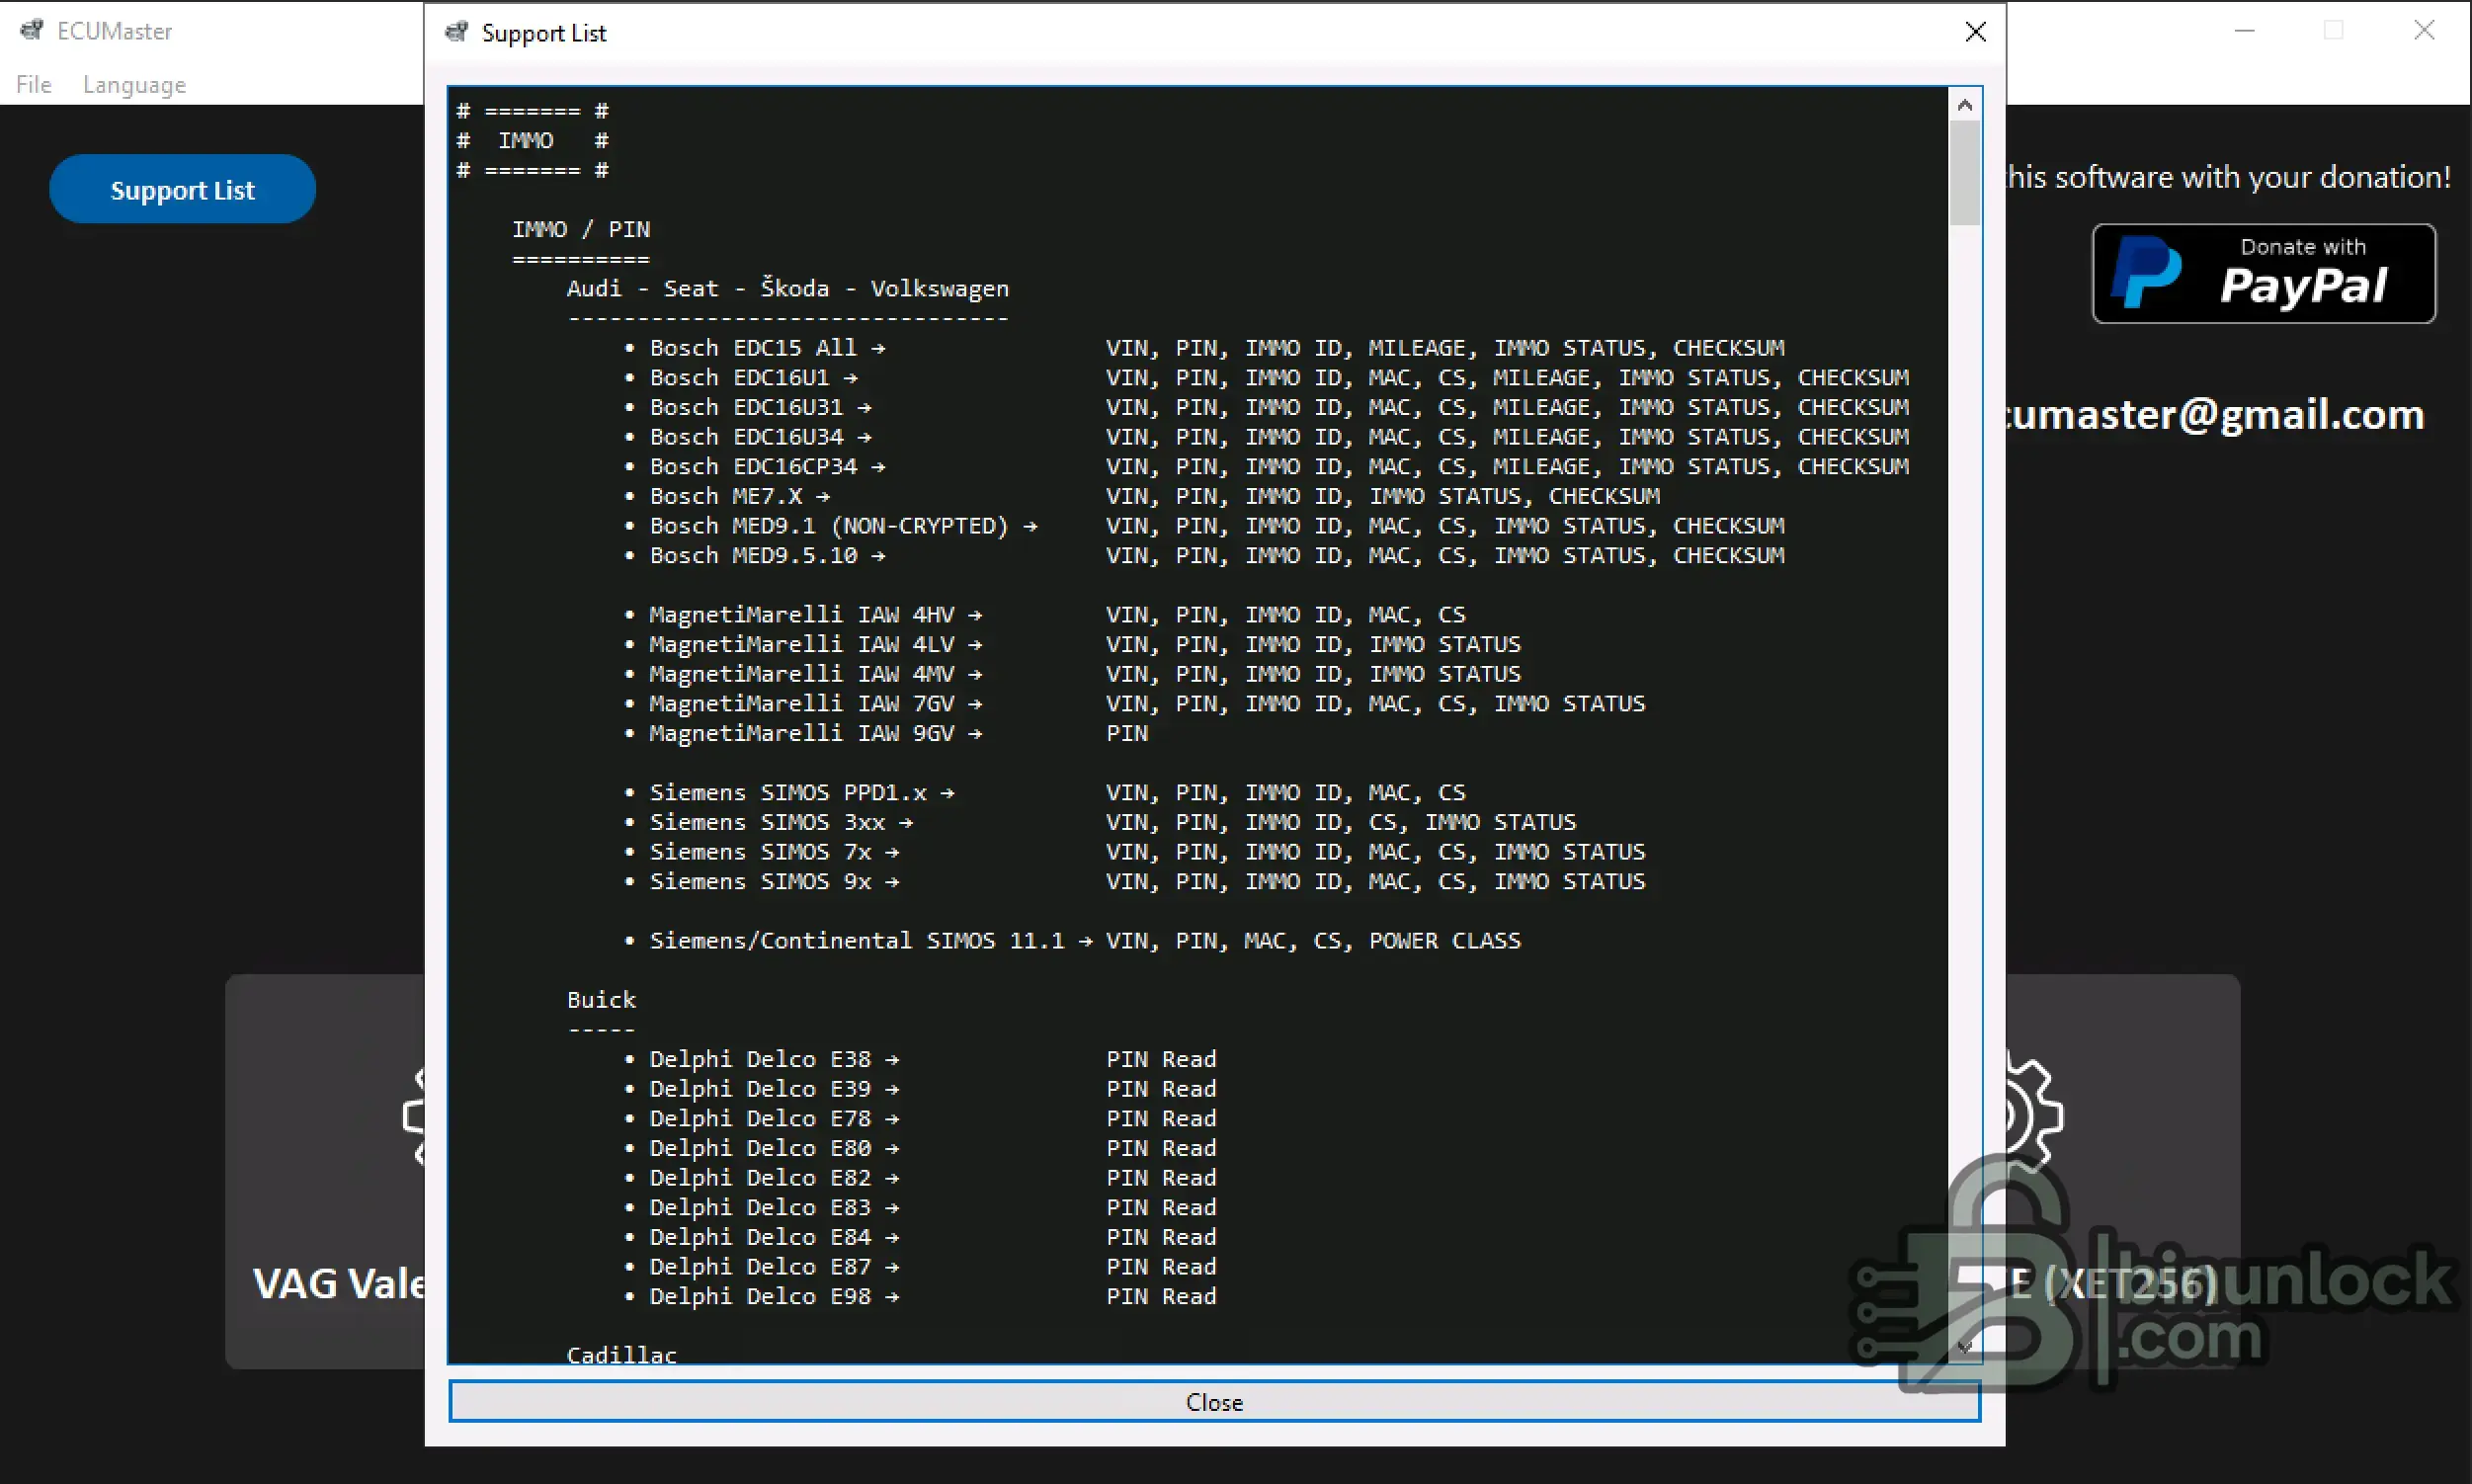Donate with PayPal button

tap(2264, 273)
